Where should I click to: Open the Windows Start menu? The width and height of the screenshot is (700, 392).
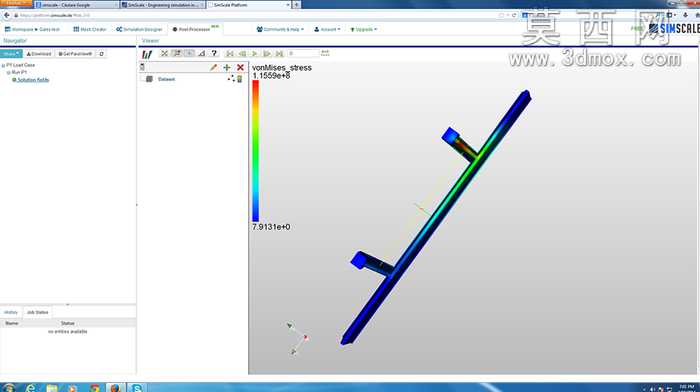pyautogui.click(x=8, y=387)
